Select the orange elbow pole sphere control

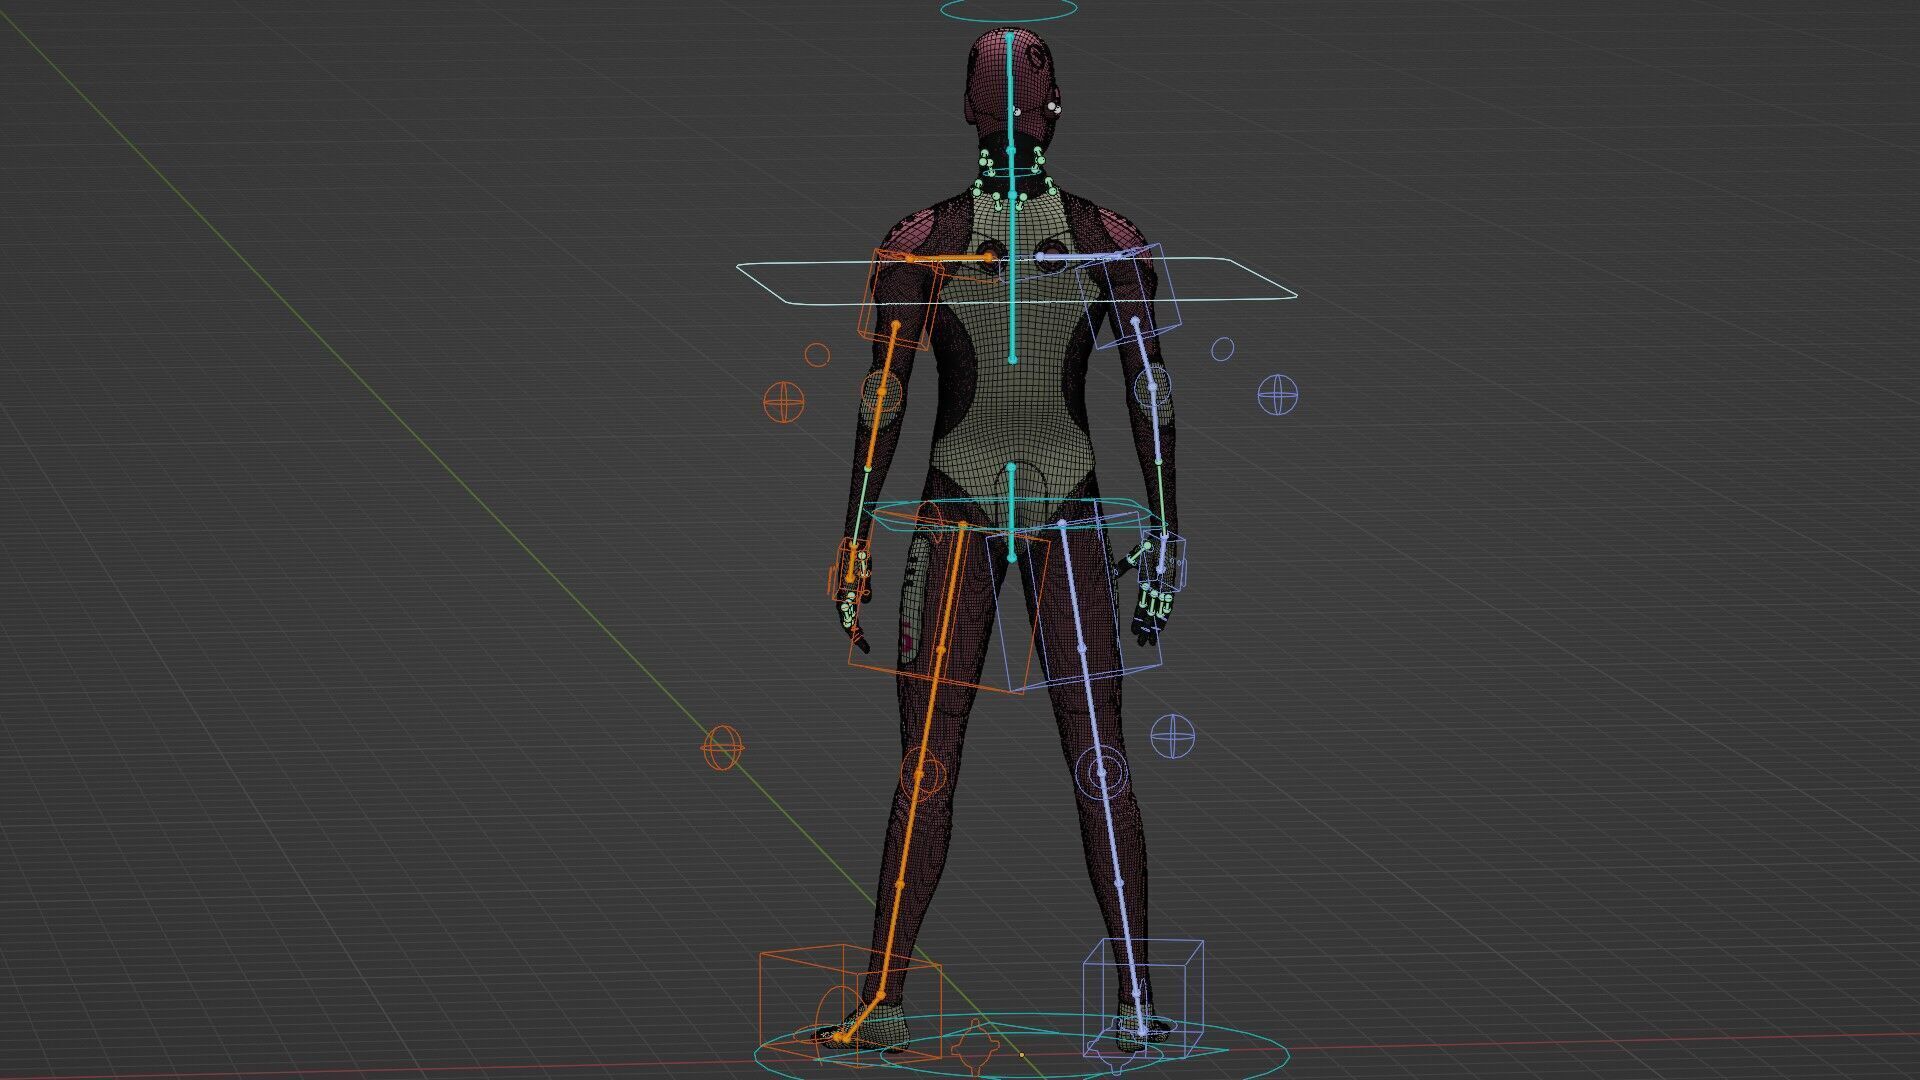784,402
